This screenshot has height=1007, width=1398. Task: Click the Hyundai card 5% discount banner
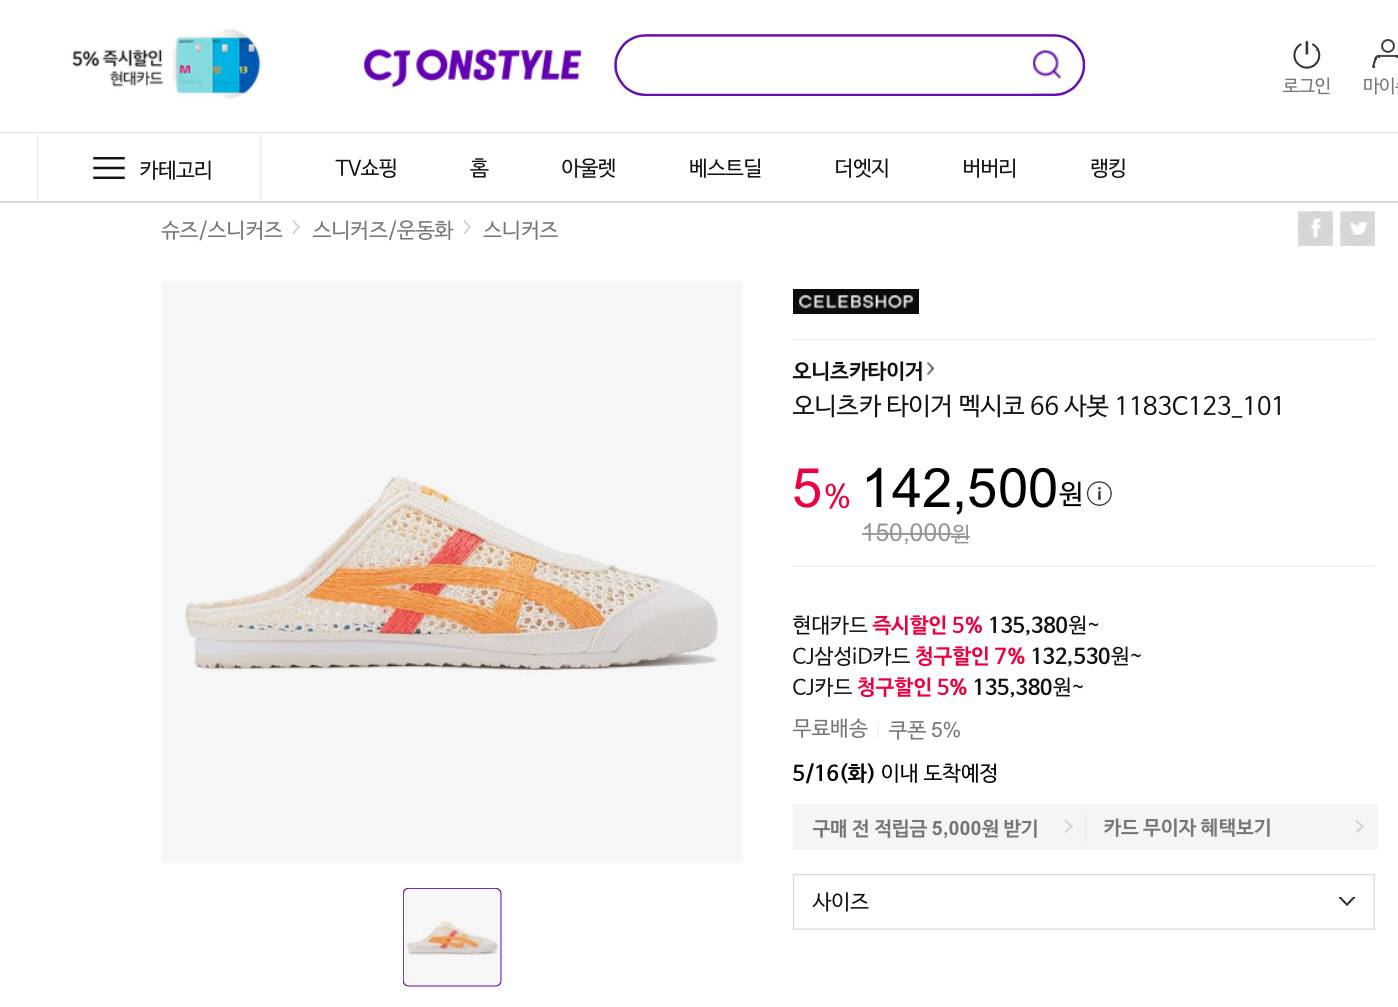[166, 66]
